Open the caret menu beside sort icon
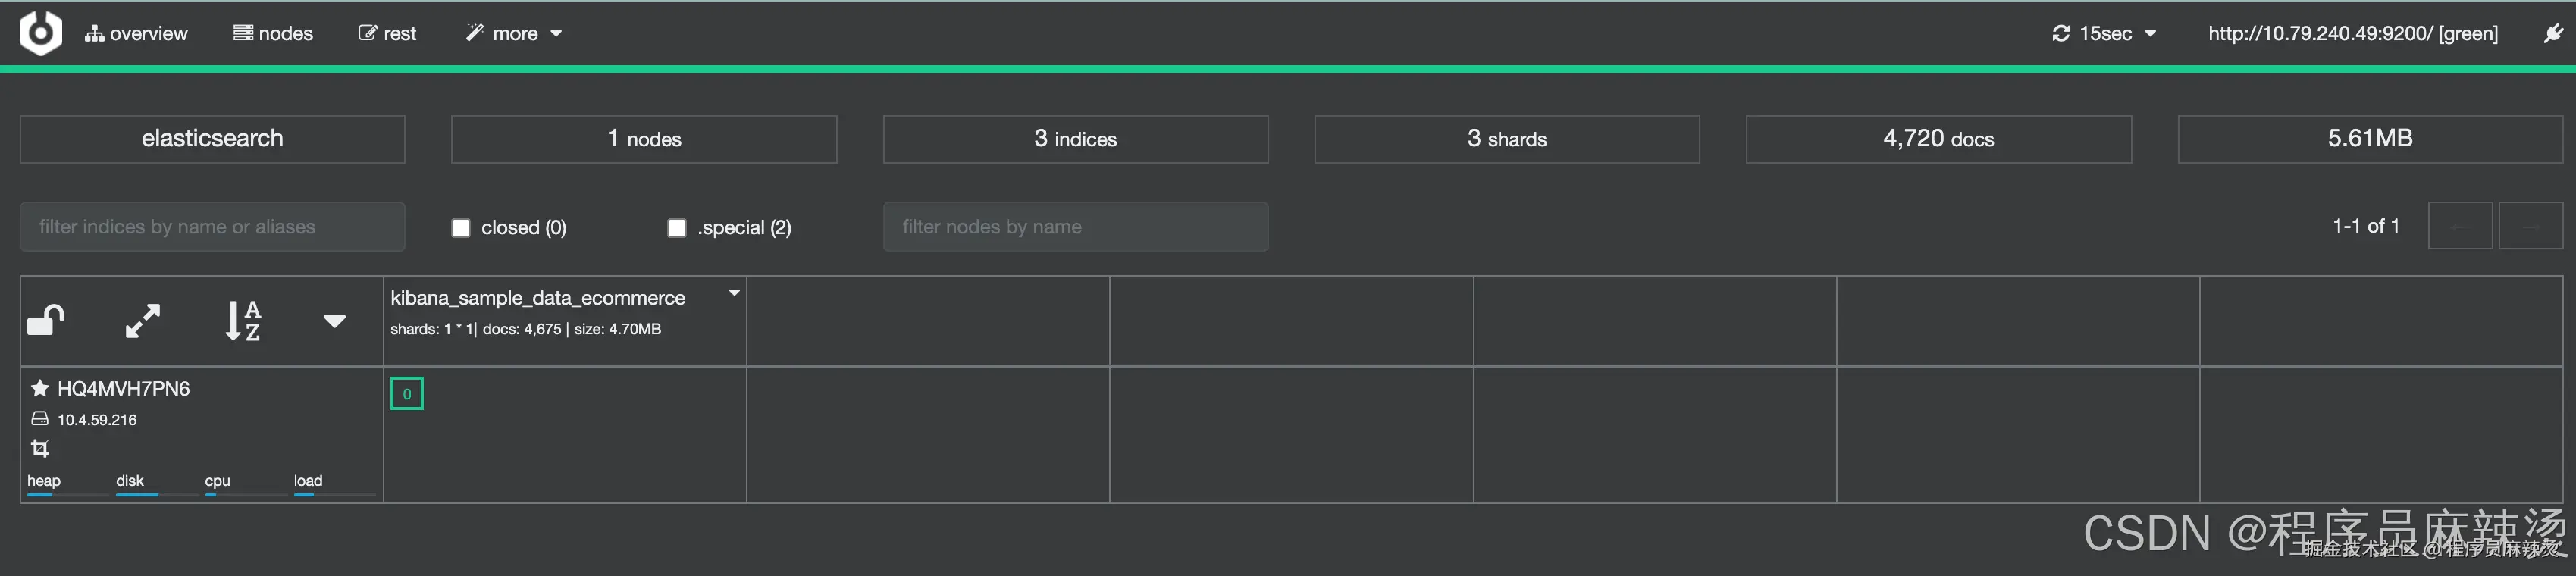Image resolution: width=2576 pixels, height=576 pixels. click(x=335, y=321)
